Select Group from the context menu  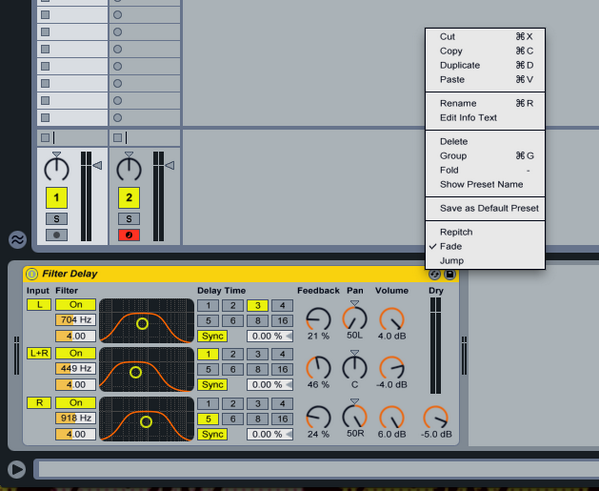pos(485,156)
